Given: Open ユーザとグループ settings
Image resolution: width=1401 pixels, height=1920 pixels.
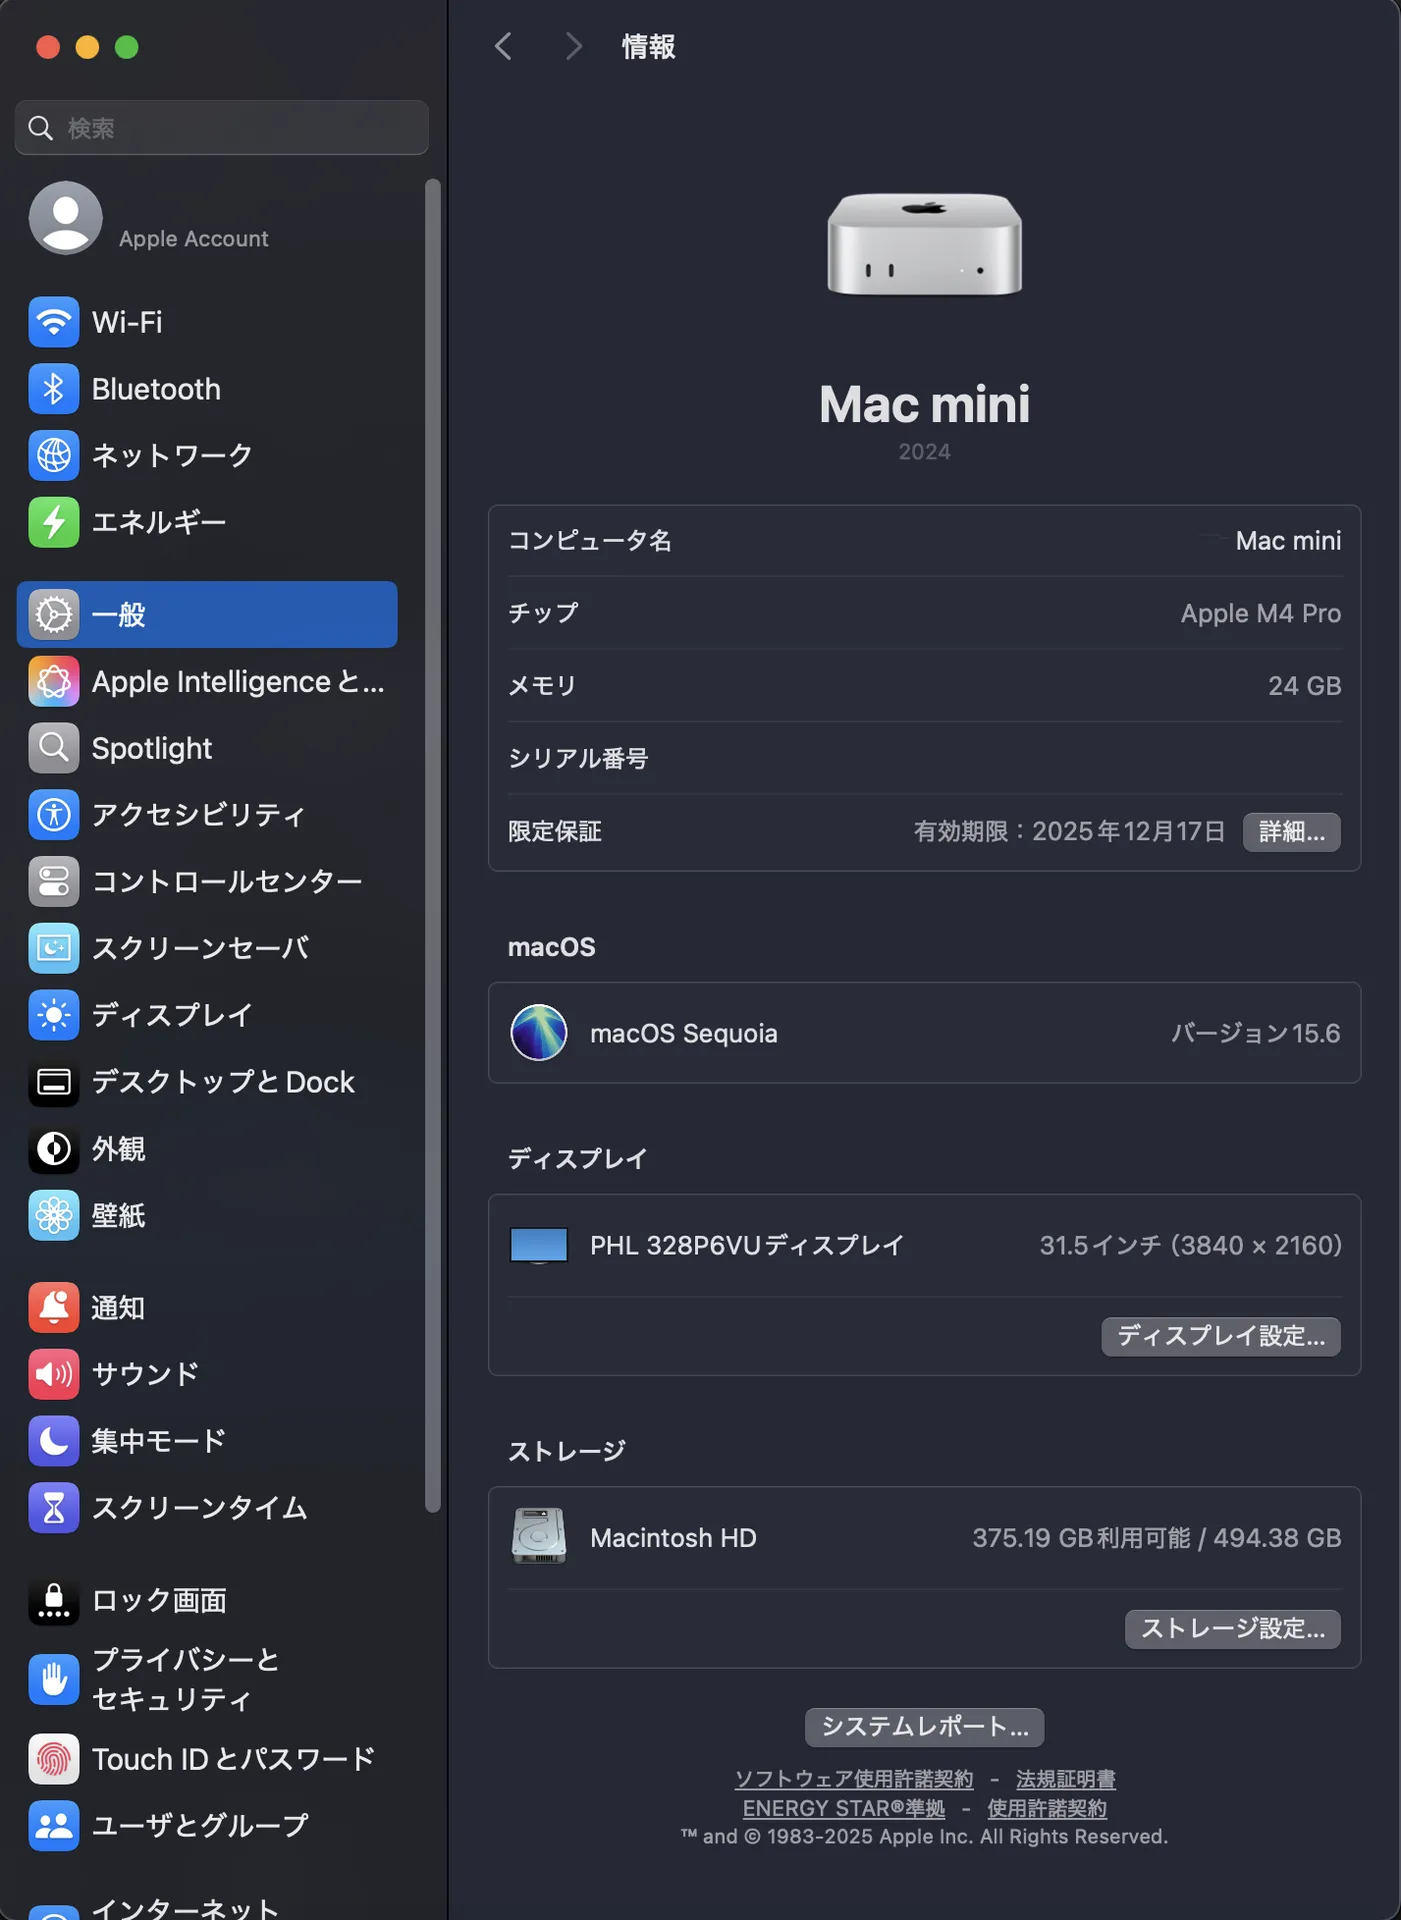Looking at the screenshot, I should [x=207, y=1825].
